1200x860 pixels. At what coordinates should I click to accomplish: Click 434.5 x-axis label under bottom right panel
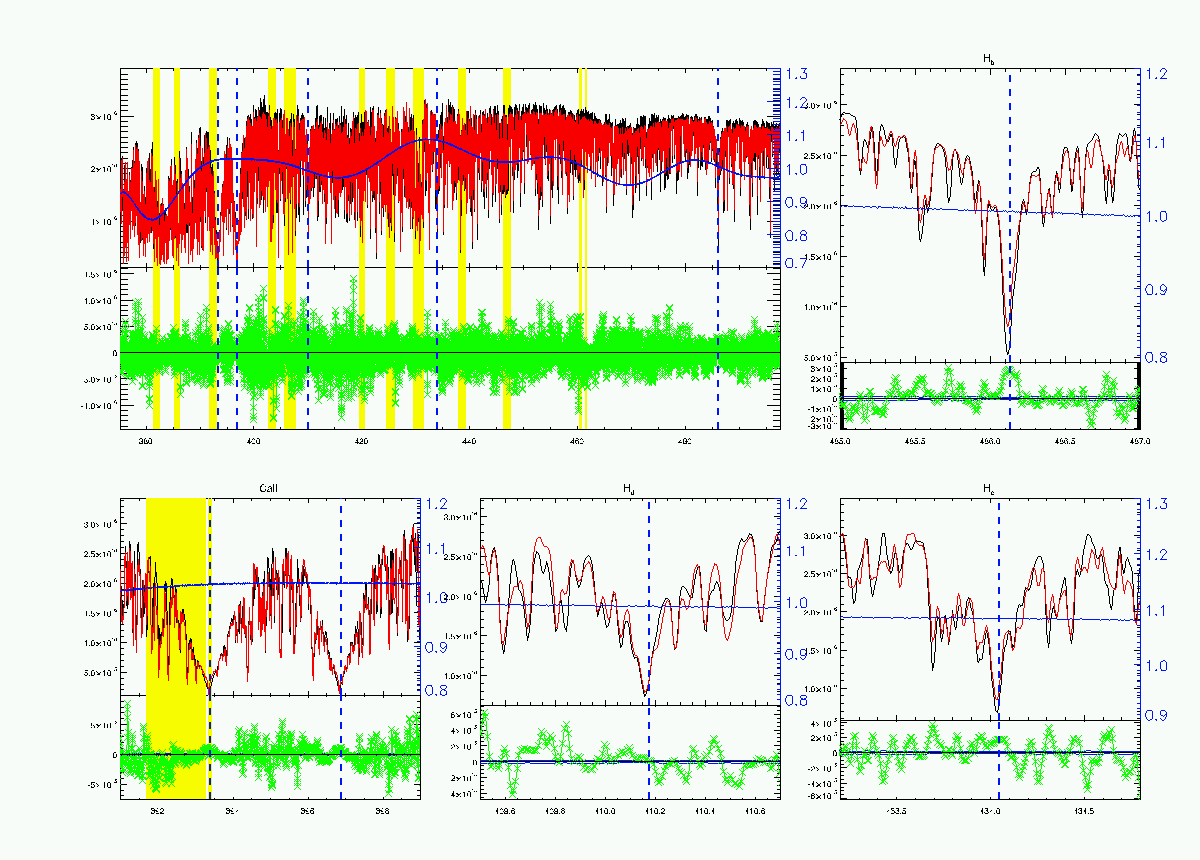pos(1085,809)
